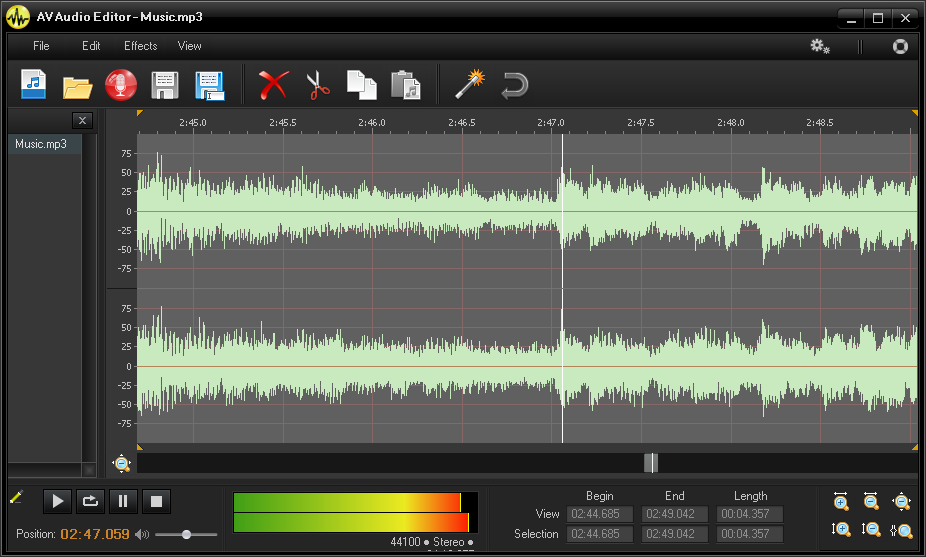Click the horizontal scrollbar thumb under waveform

point(651,463)
